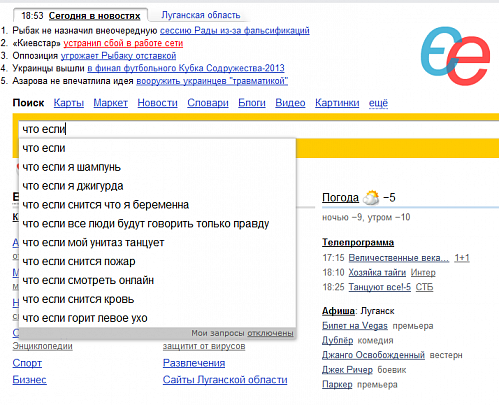Open the Спорт category link
499x405 pixels.
point(27,363)
